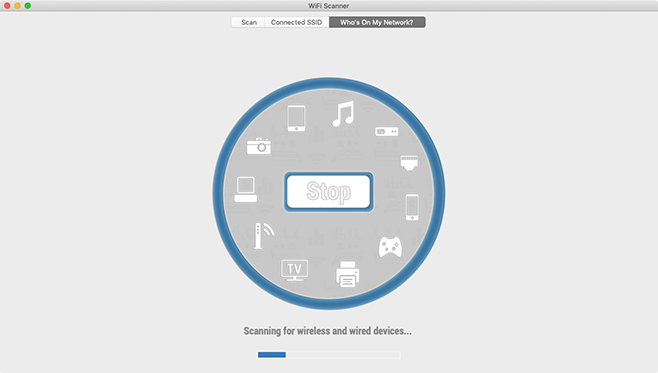Maximize the WiFi Scanner window
The image size is (658, 373).
(x=28, y=5)
